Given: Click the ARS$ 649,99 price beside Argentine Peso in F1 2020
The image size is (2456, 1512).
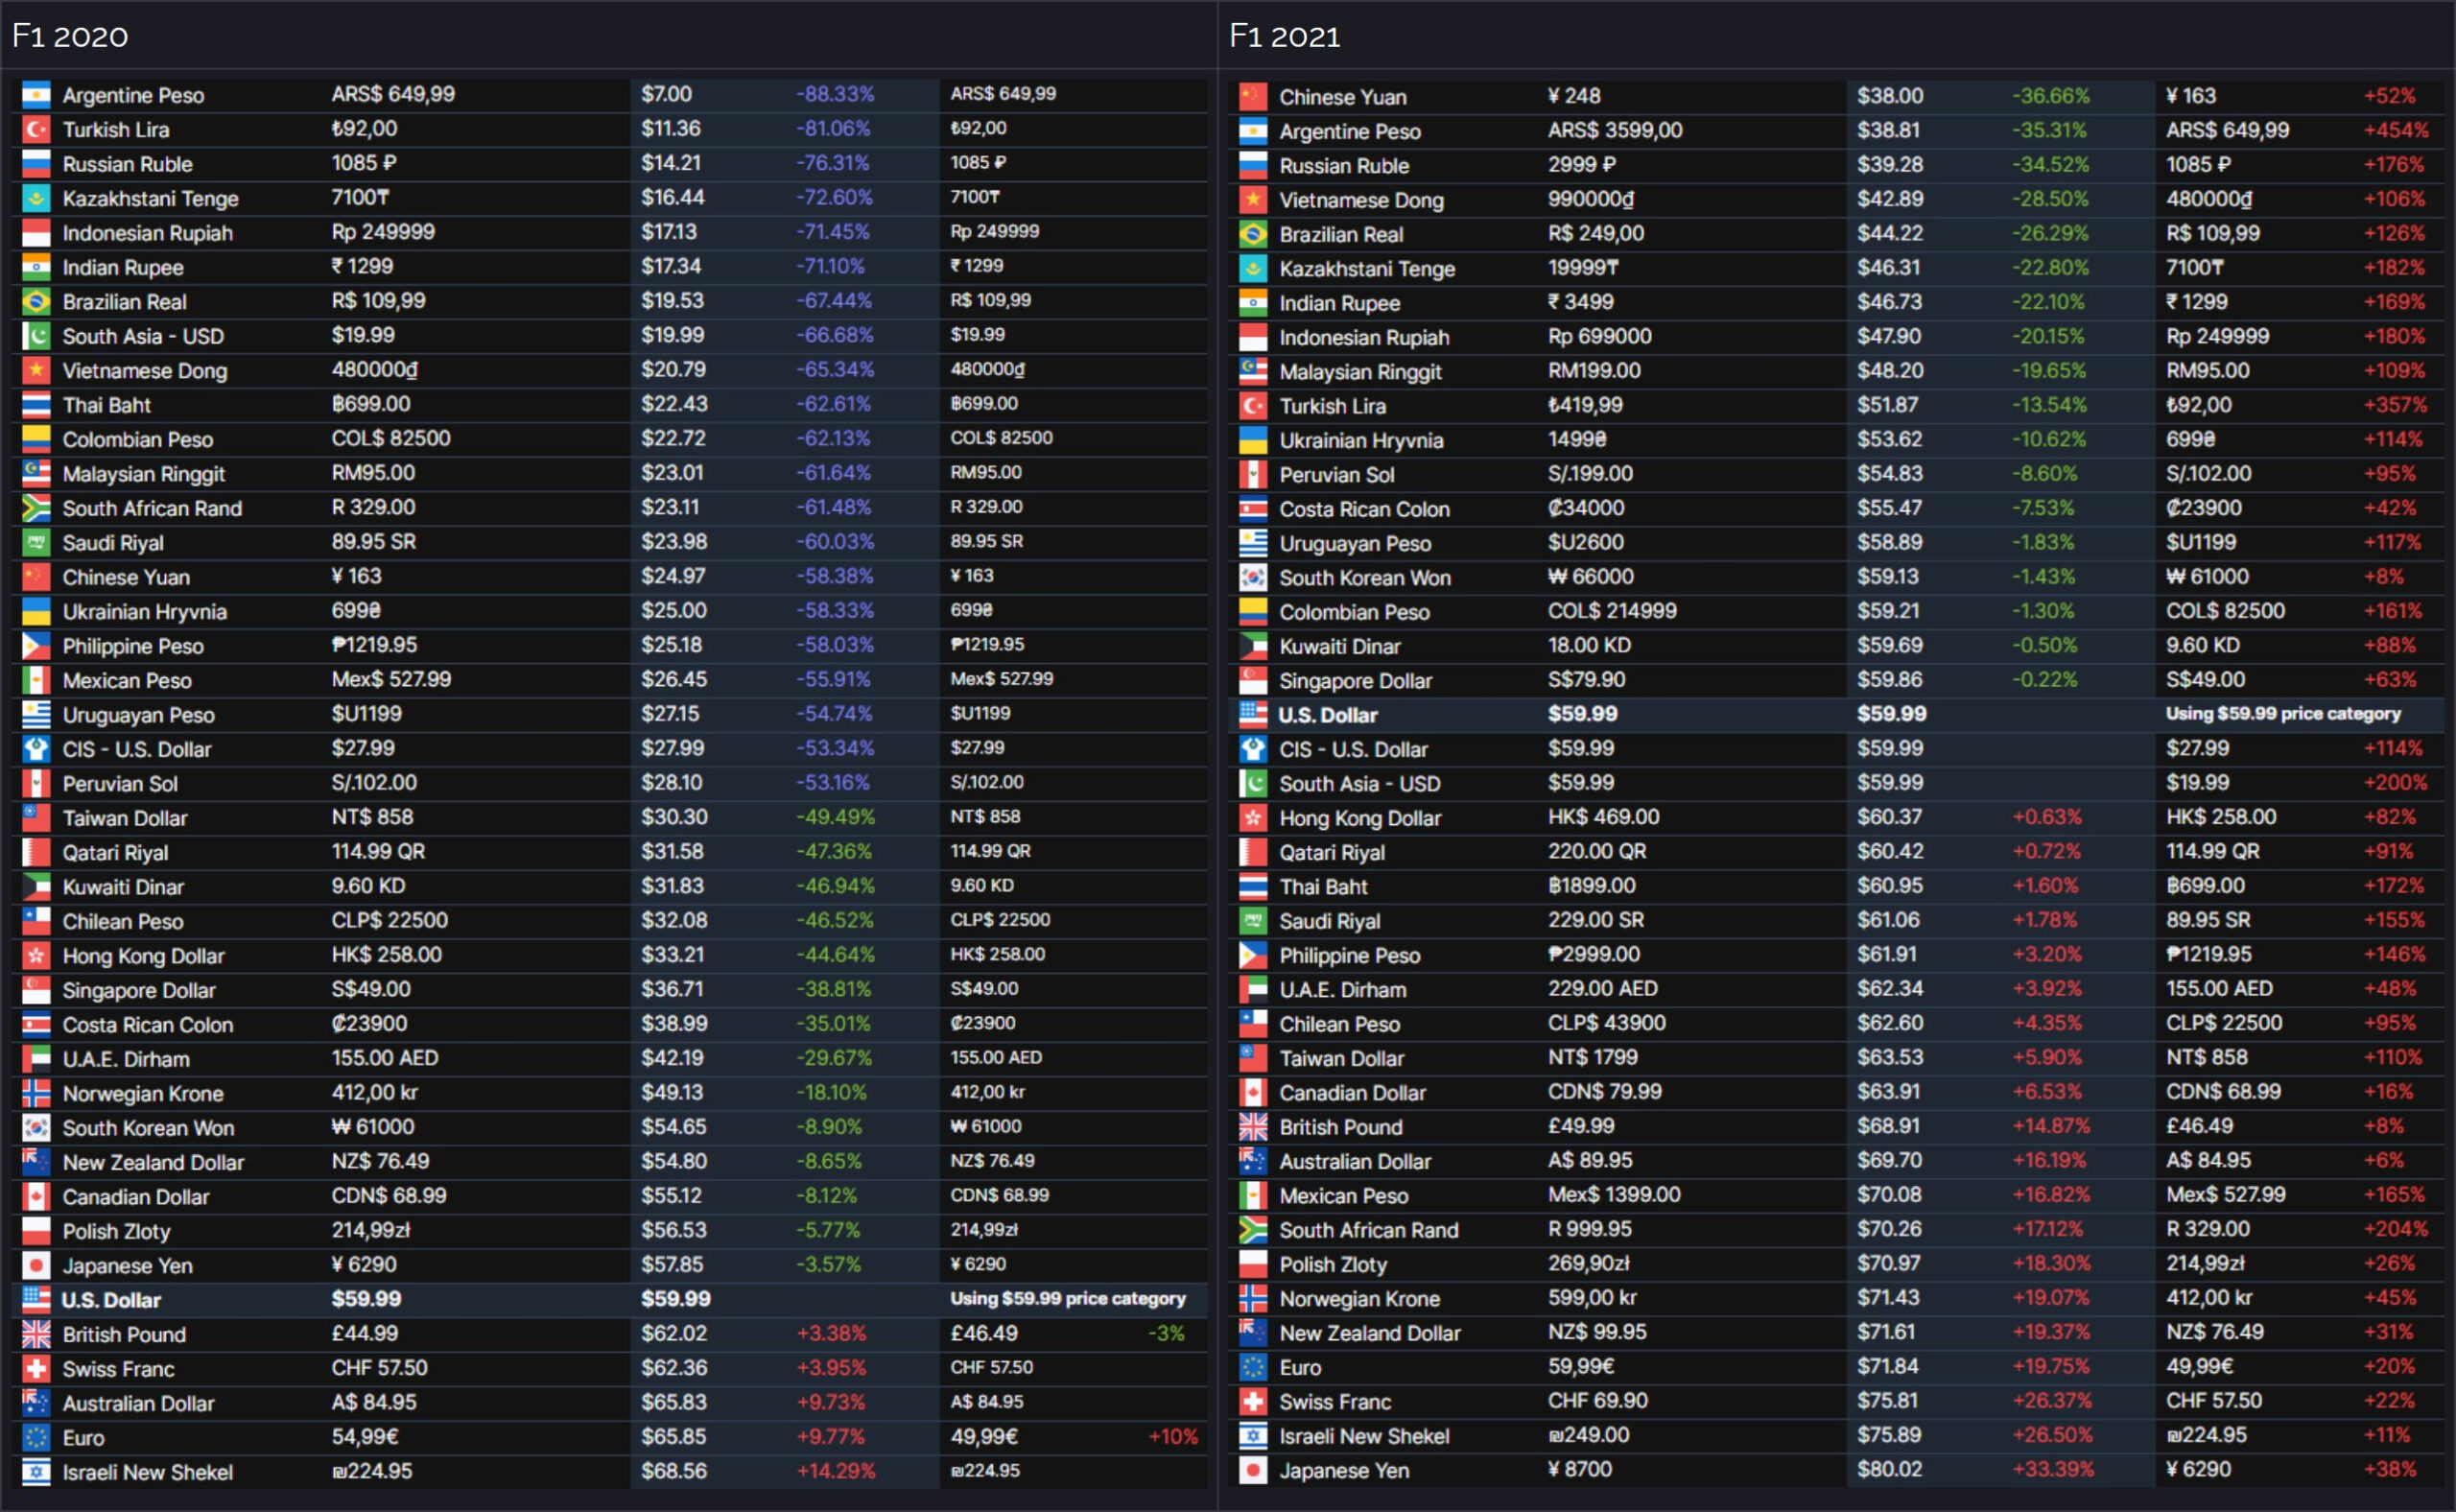Looking at the screenshot, I should point(393,94).
